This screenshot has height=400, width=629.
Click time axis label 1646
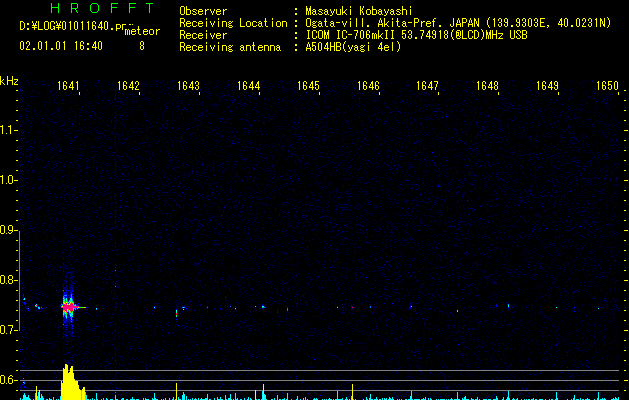pyautogui.click(x=368, y=86)
